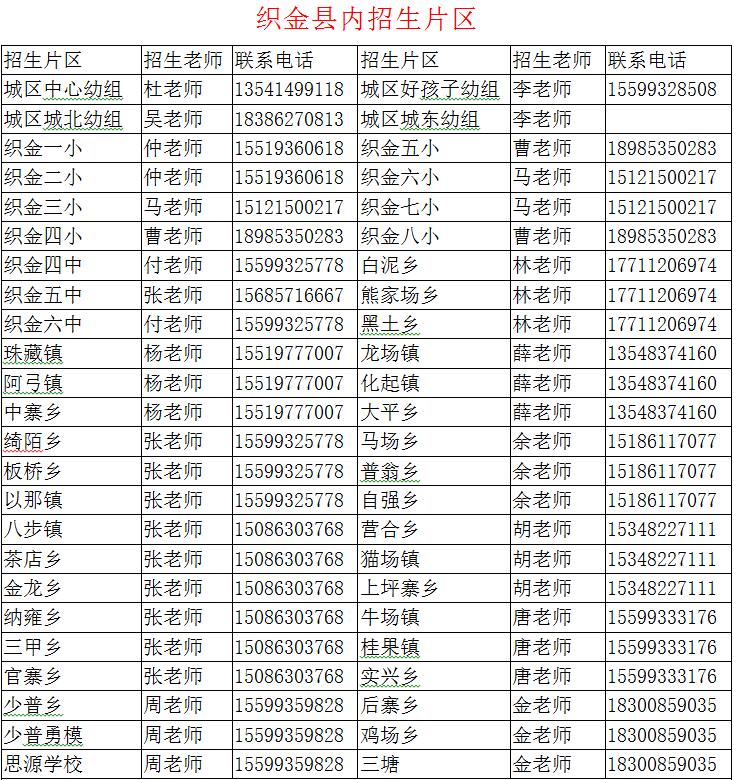Select the 中寨乡 cell
734x780 pixels.
point(72,412)
